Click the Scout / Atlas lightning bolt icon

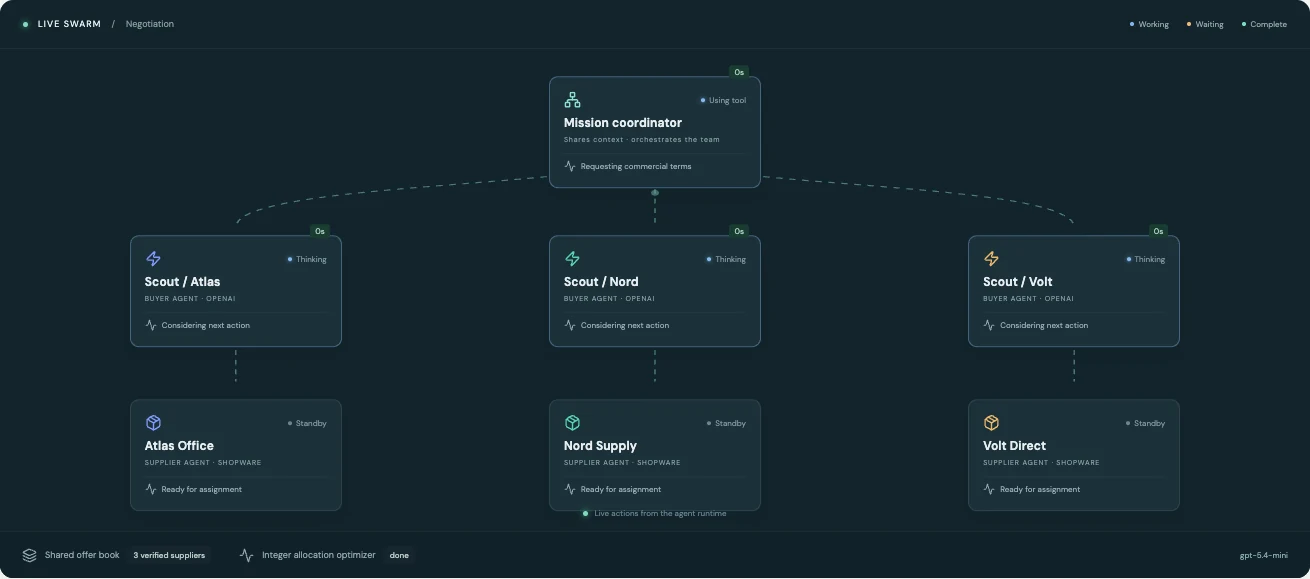click(x=153, y=259)
